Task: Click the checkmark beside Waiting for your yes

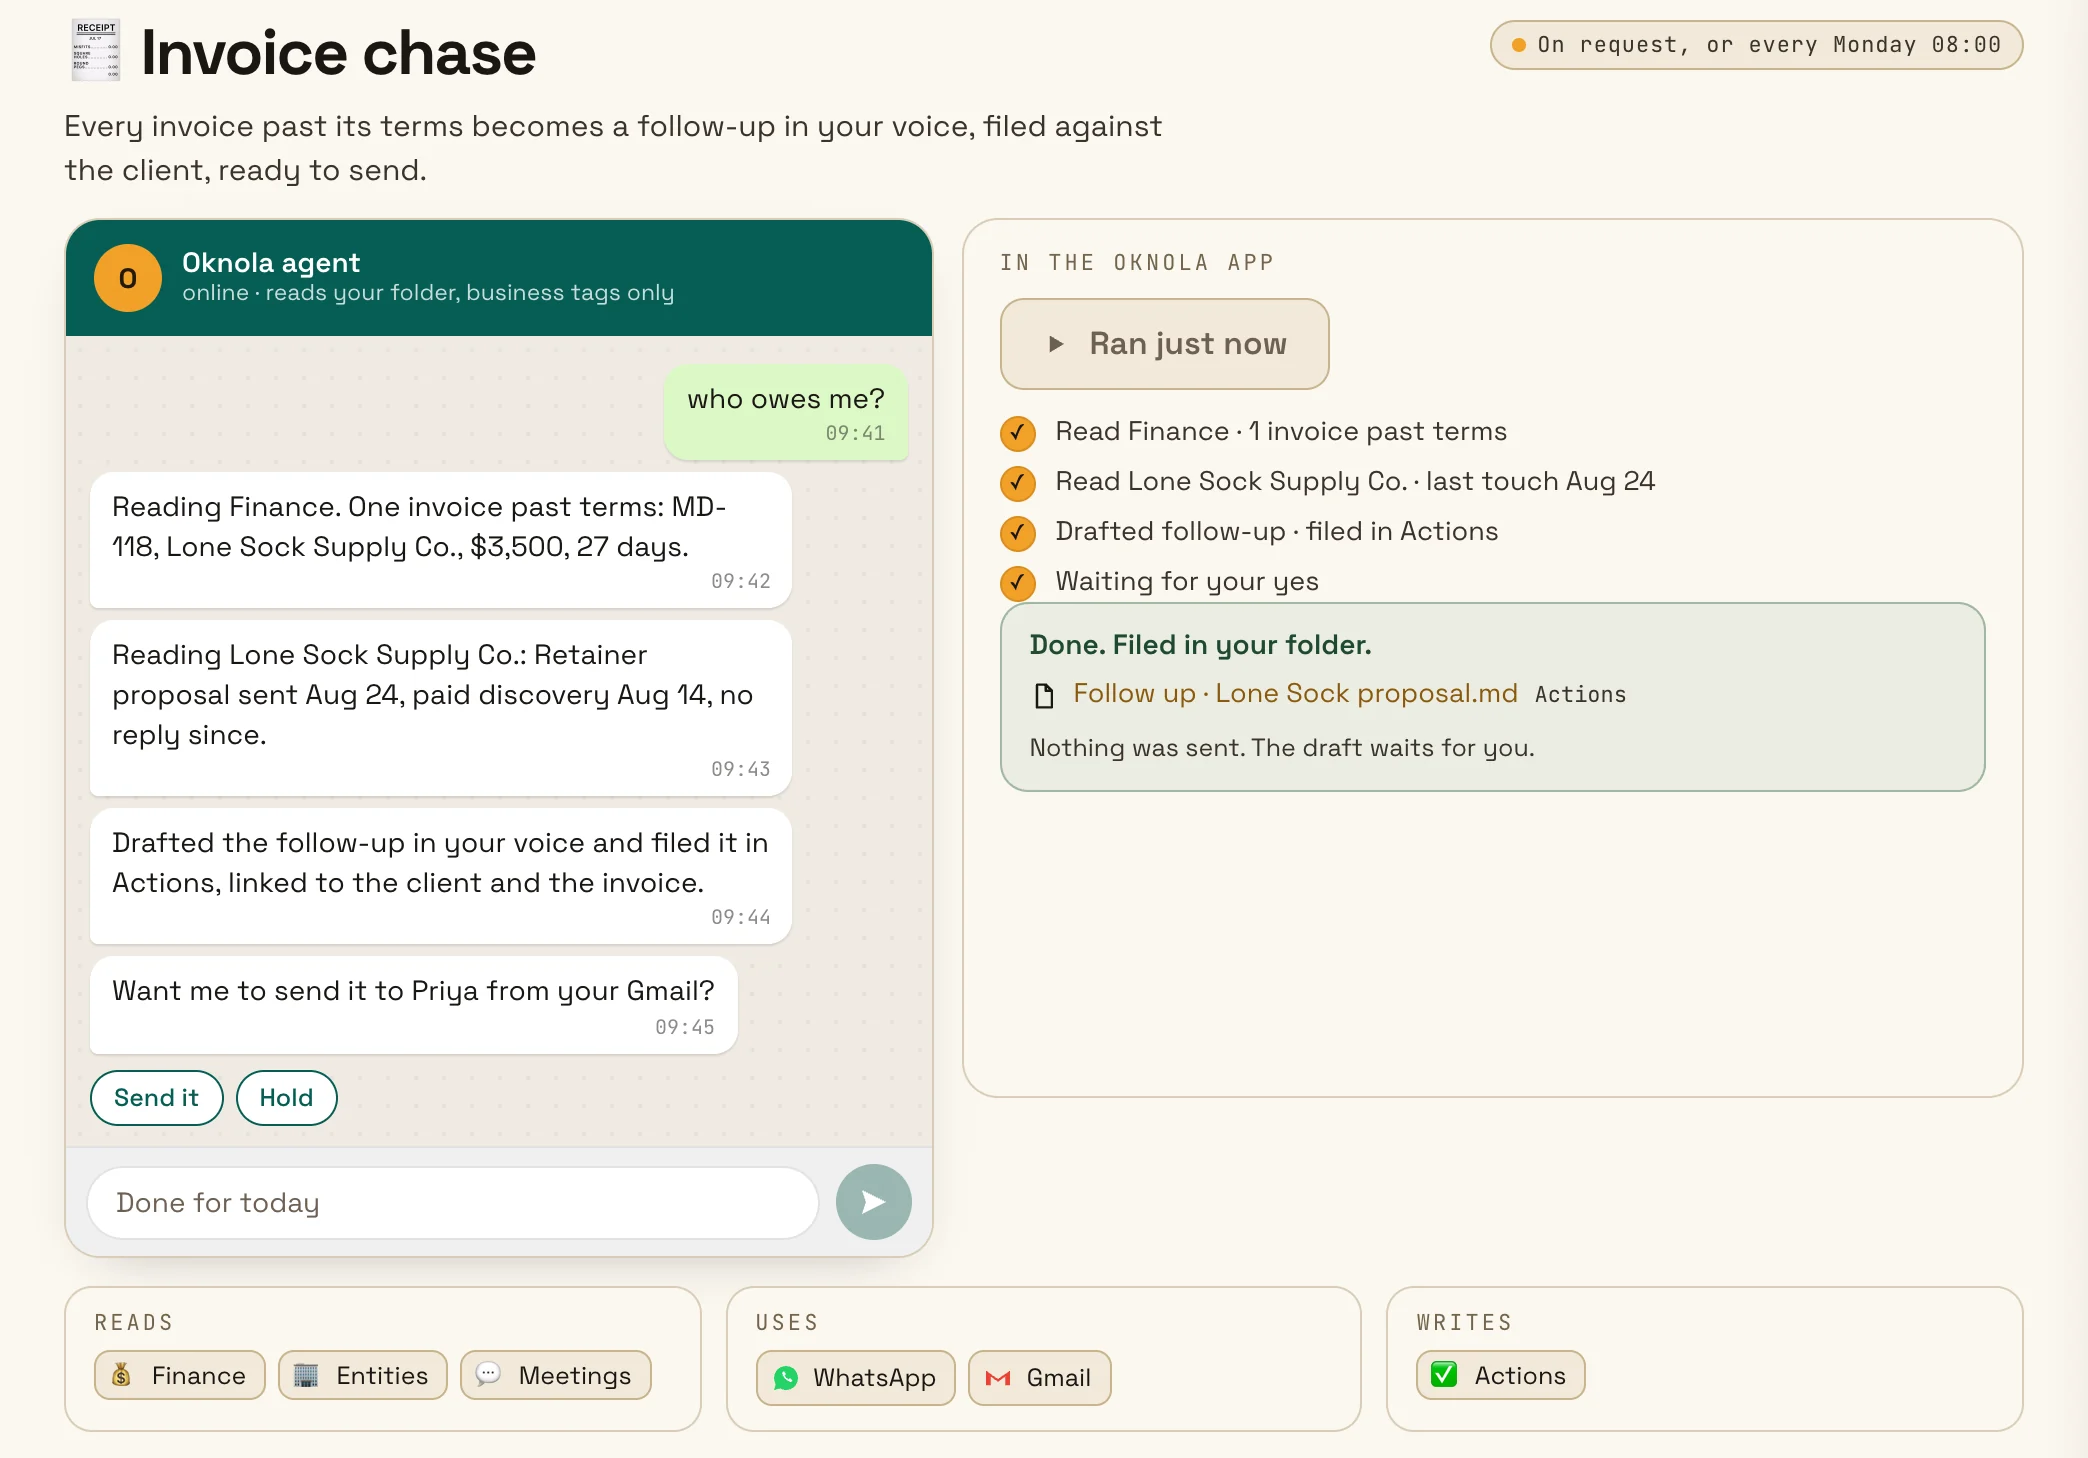Action: click(x=1018, y=583)
